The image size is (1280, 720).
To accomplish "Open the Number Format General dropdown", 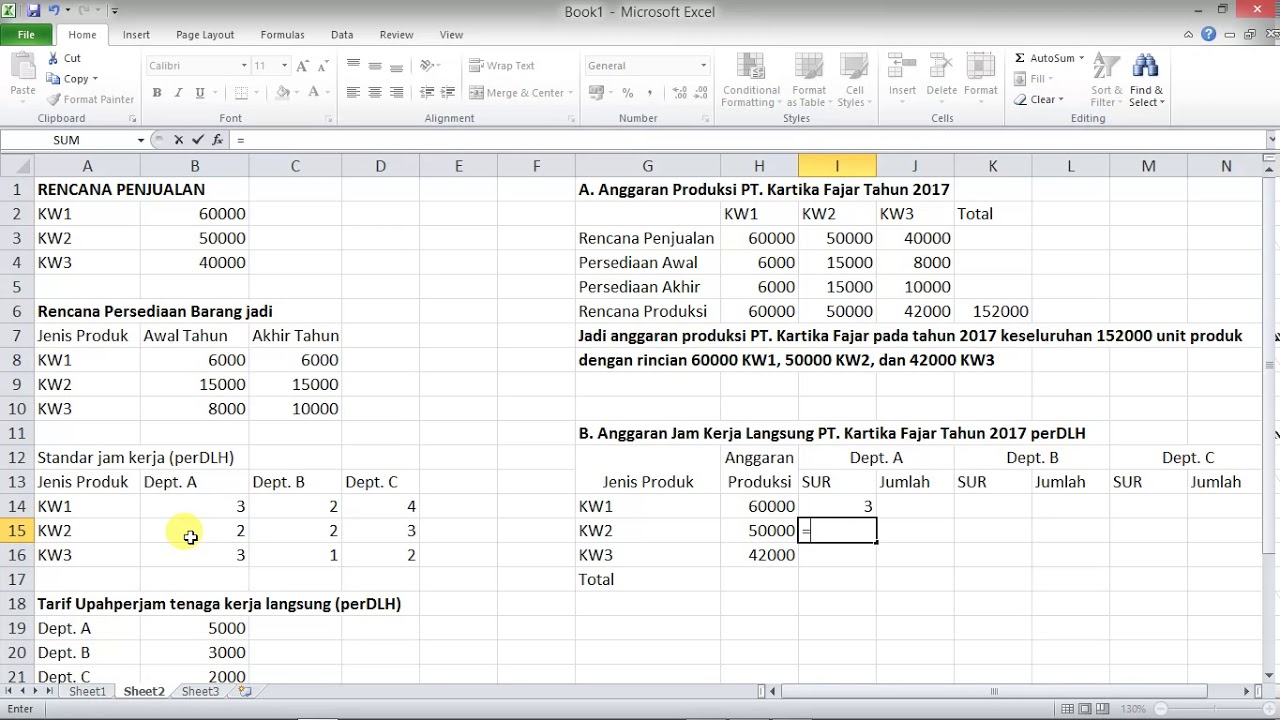I will (702, 66).
